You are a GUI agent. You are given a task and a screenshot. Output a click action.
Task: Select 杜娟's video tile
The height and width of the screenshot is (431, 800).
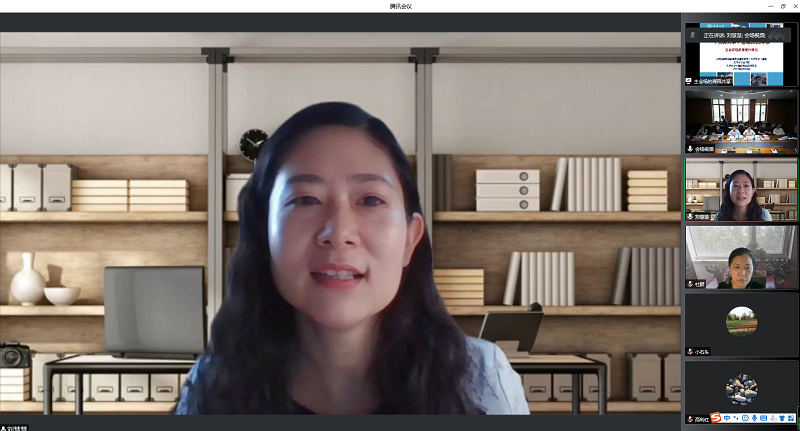point(741,257)
